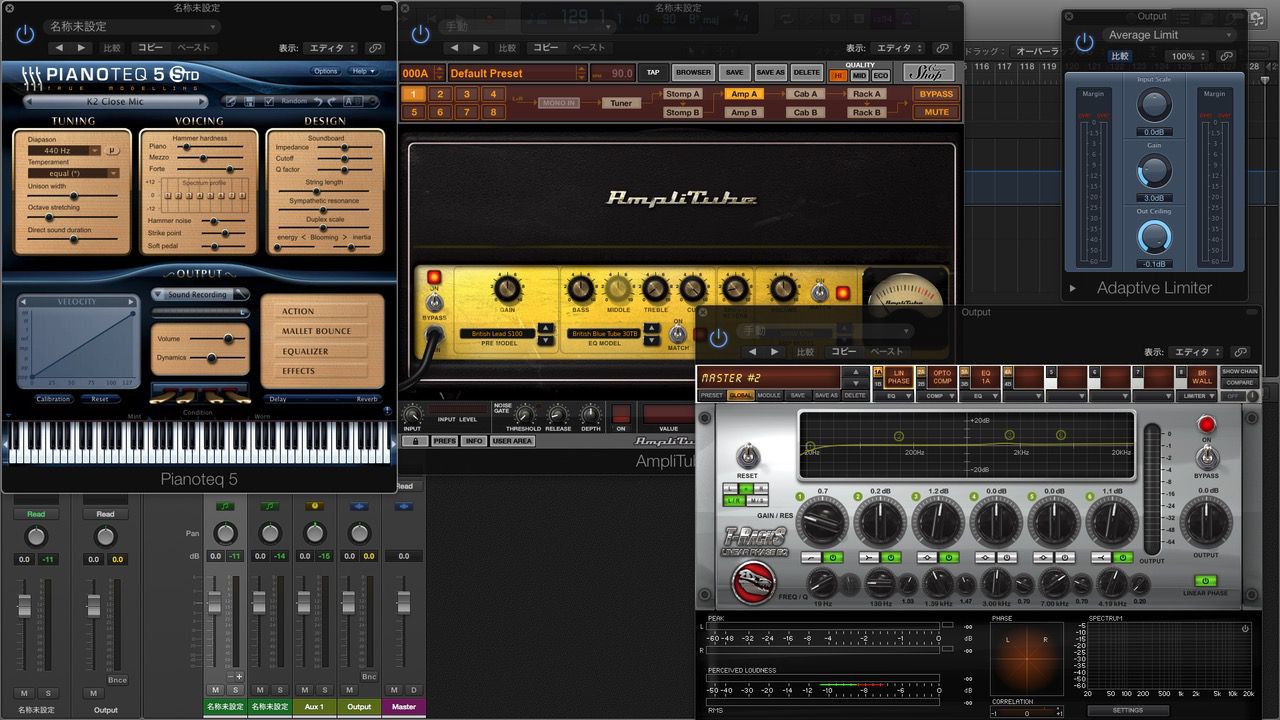The width and height of the screenshot is (1280, 720).
Task: Toggle Pianoteq plugin power button
Action: tap(25, 33)
